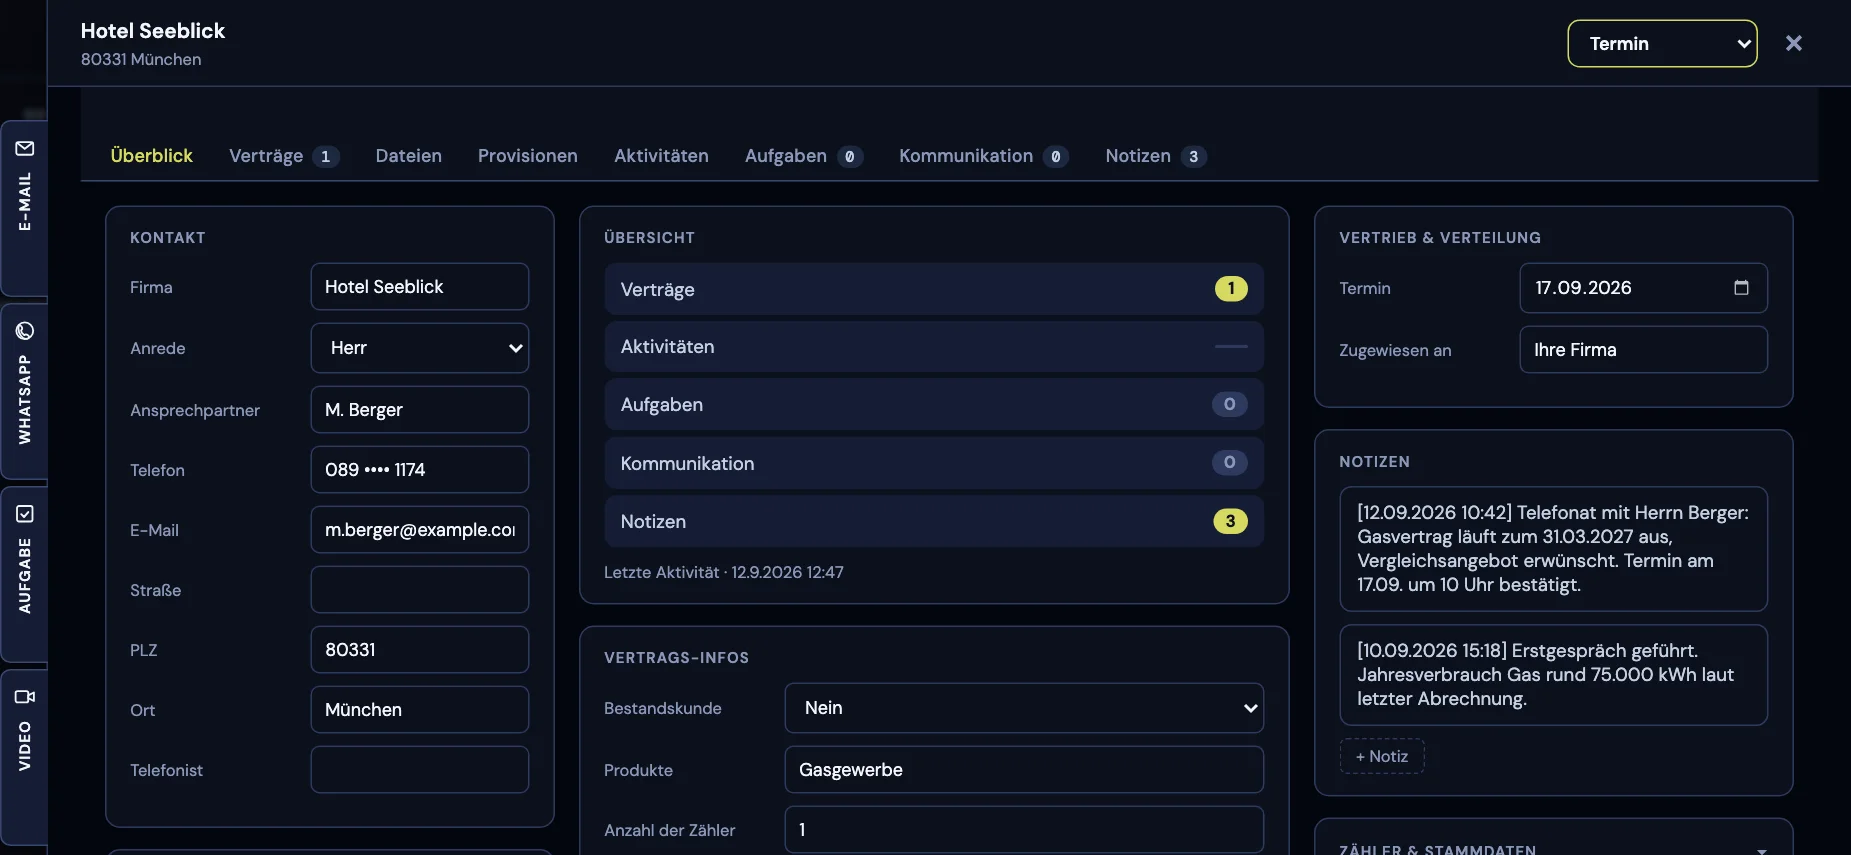
Task: Open the Kommunikation row in Übersicht
Action: pyautogui.click(x=934, y=463)
